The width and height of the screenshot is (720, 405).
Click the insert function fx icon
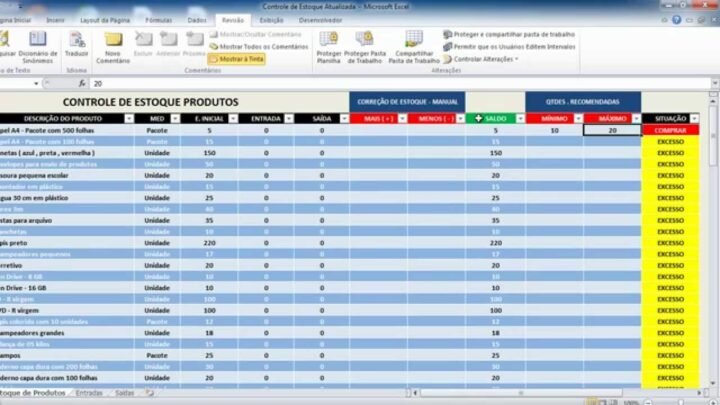coord(82,84)
